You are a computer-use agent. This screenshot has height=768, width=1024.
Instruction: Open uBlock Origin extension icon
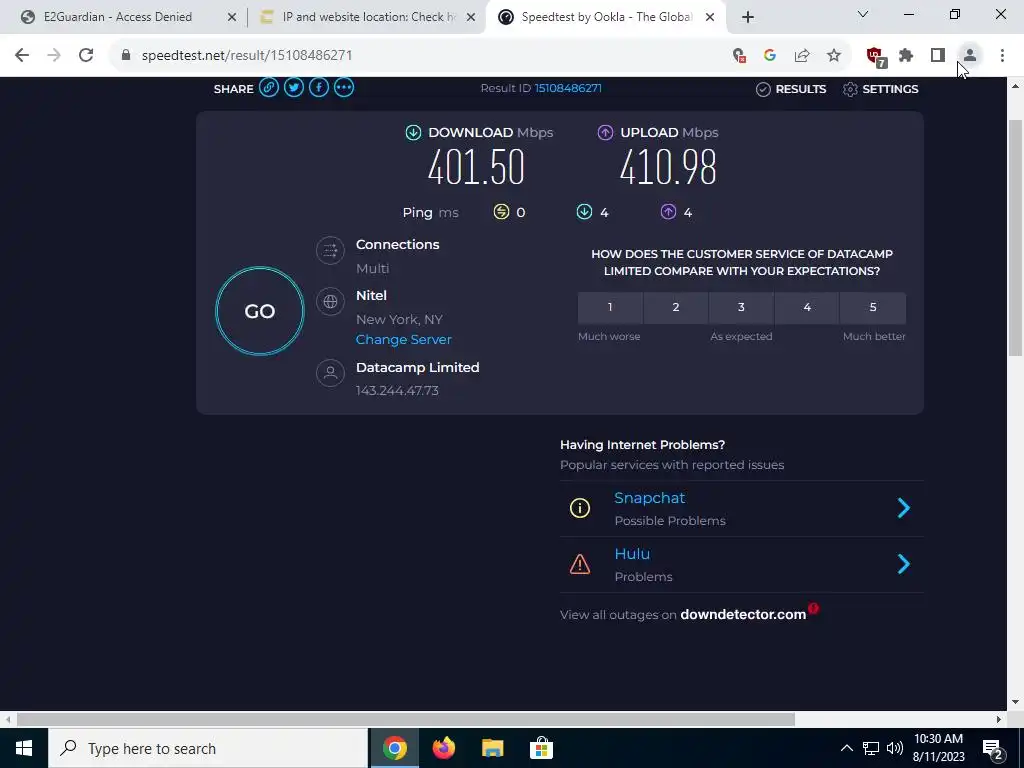point(875,57)
